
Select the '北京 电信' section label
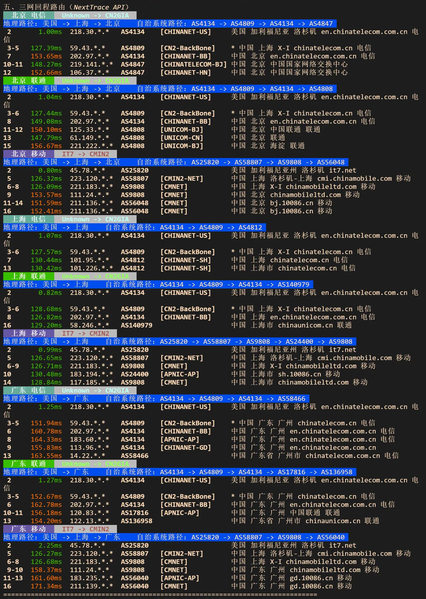tap(29, 15)
